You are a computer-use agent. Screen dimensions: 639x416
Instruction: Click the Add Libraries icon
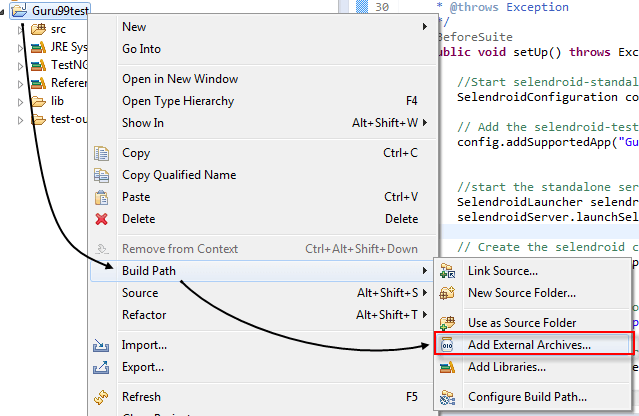(x=447, y=367)
